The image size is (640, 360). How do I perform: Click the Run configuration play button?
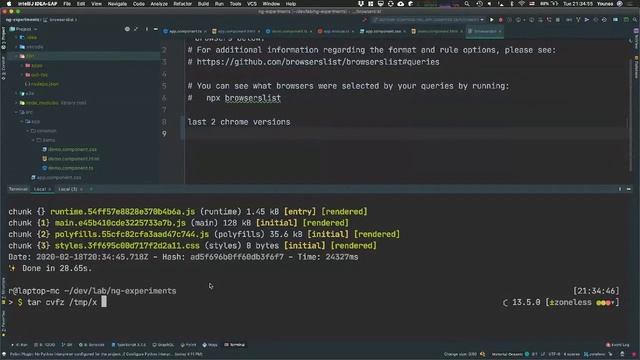(x=491, y=20)
